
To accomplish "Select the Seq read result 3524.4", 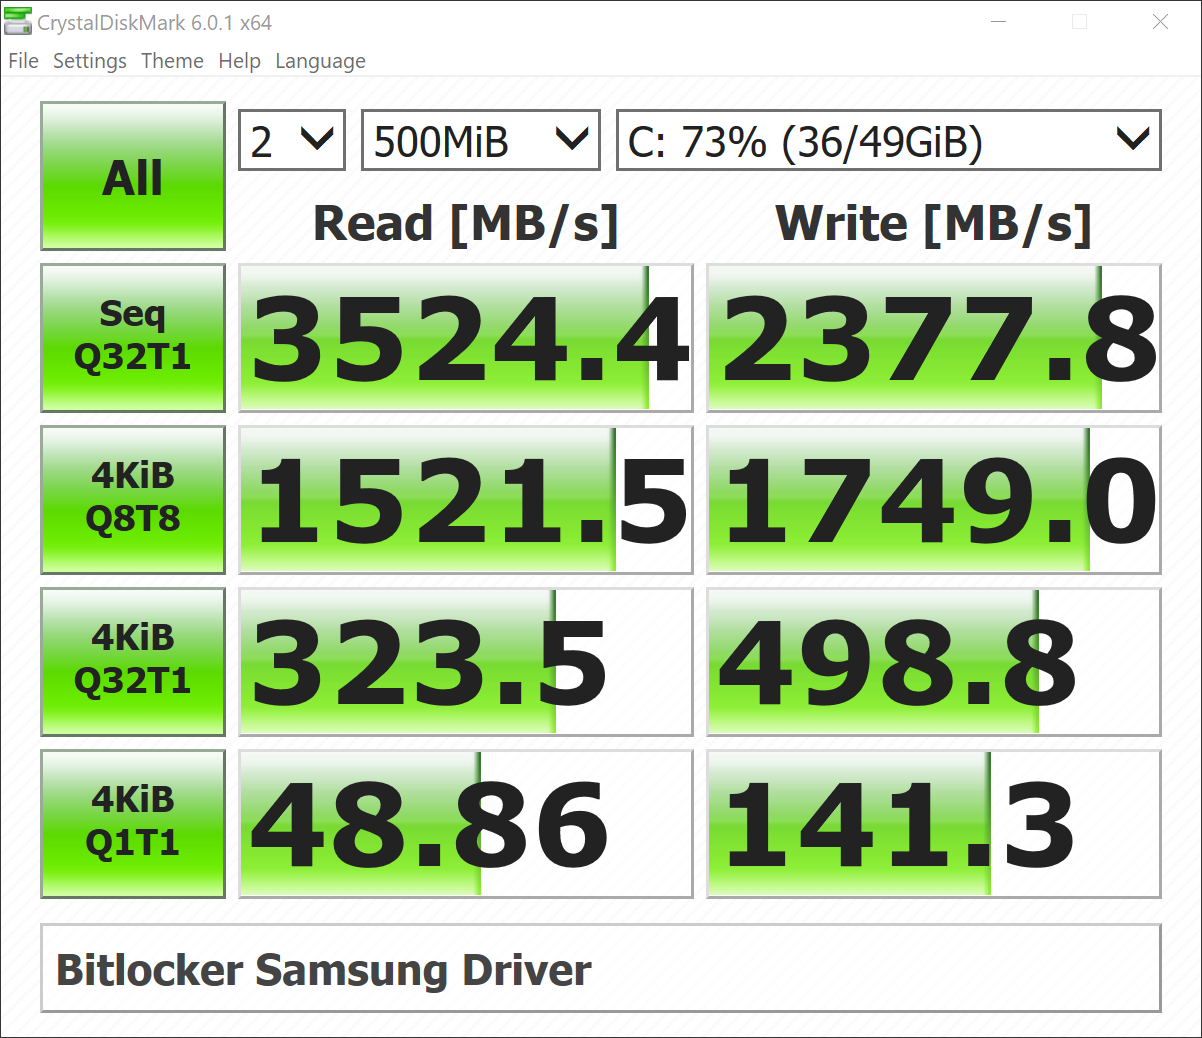I will (466, 338).
